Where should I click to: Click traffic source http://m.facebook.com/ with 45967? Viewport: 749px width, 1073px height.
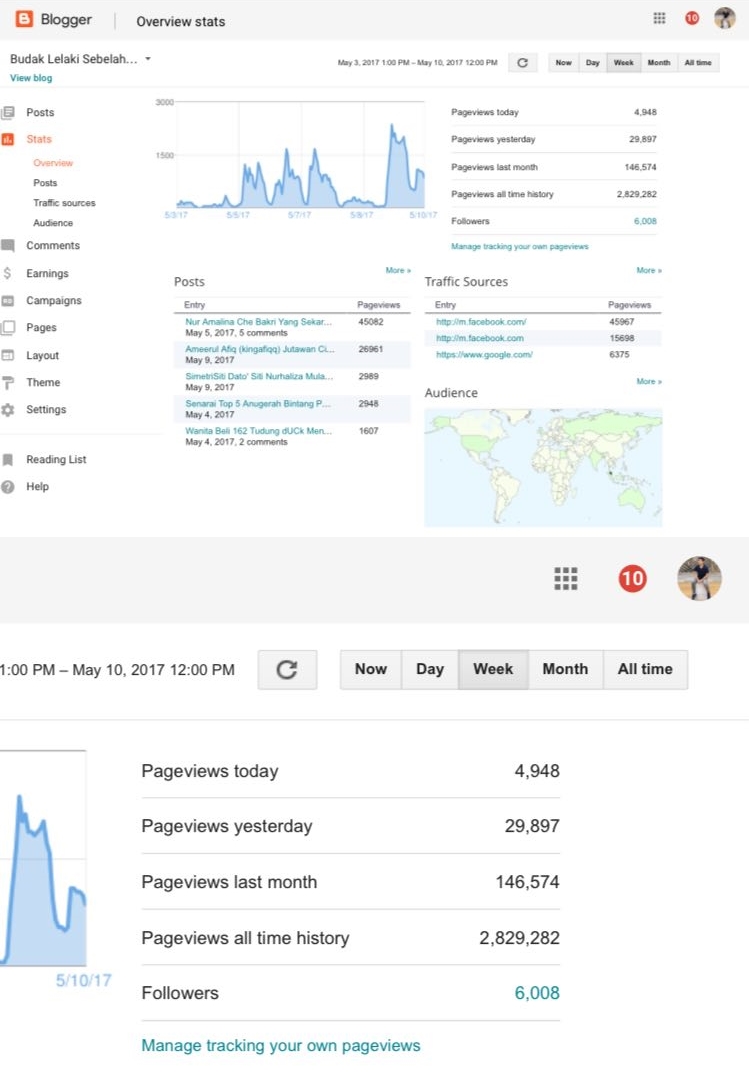[x=481, y=322]
